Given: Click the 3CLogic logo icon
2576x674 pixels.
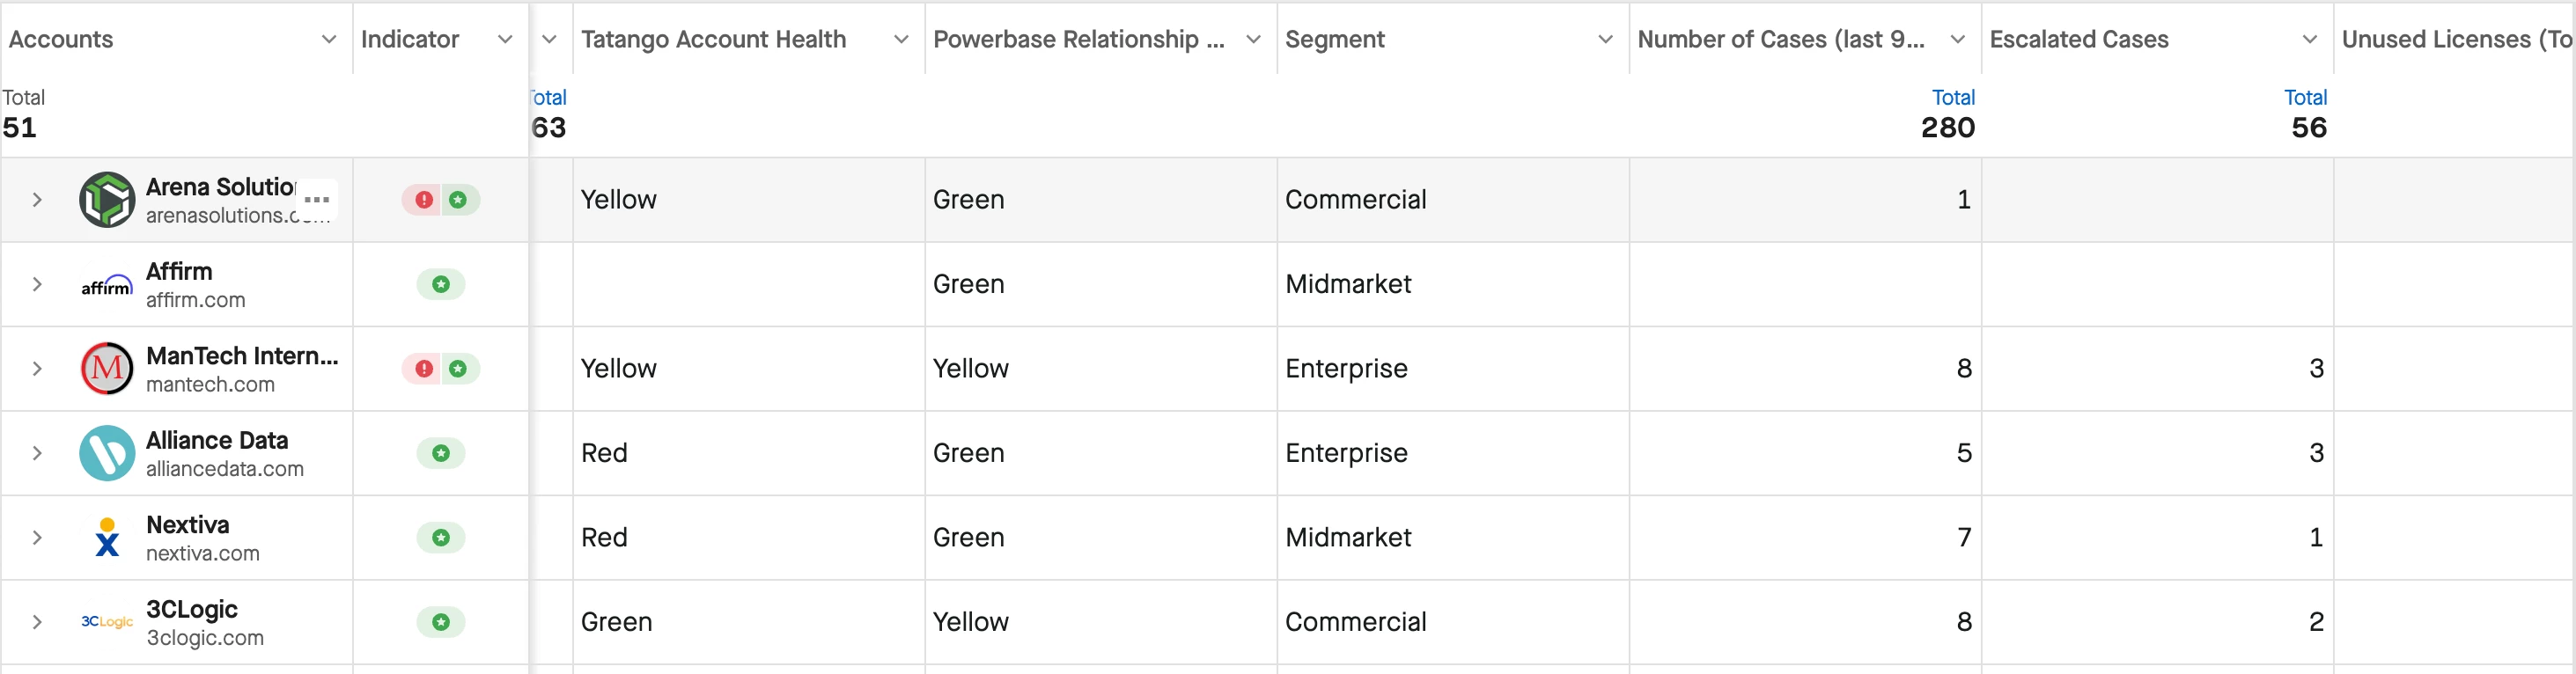Looking at the screenshot, I should pos(107,622).
